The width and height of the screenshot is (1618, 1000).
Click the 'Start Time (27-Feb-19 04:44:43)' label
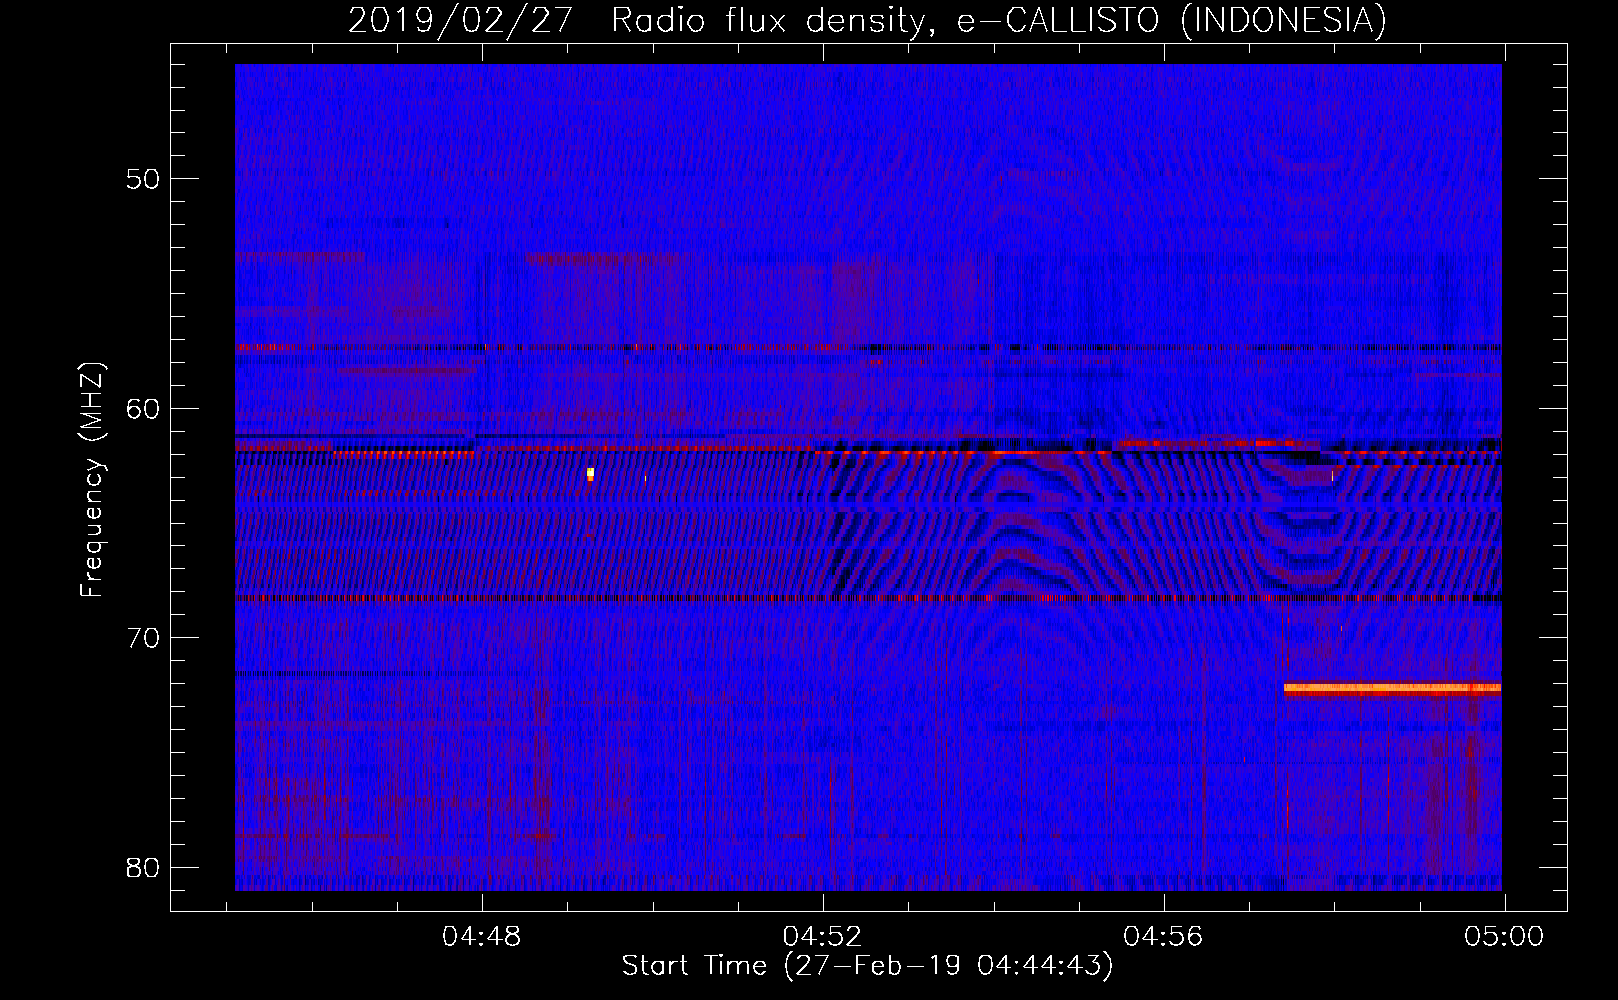pyautogui.click(x=867, y=966)
